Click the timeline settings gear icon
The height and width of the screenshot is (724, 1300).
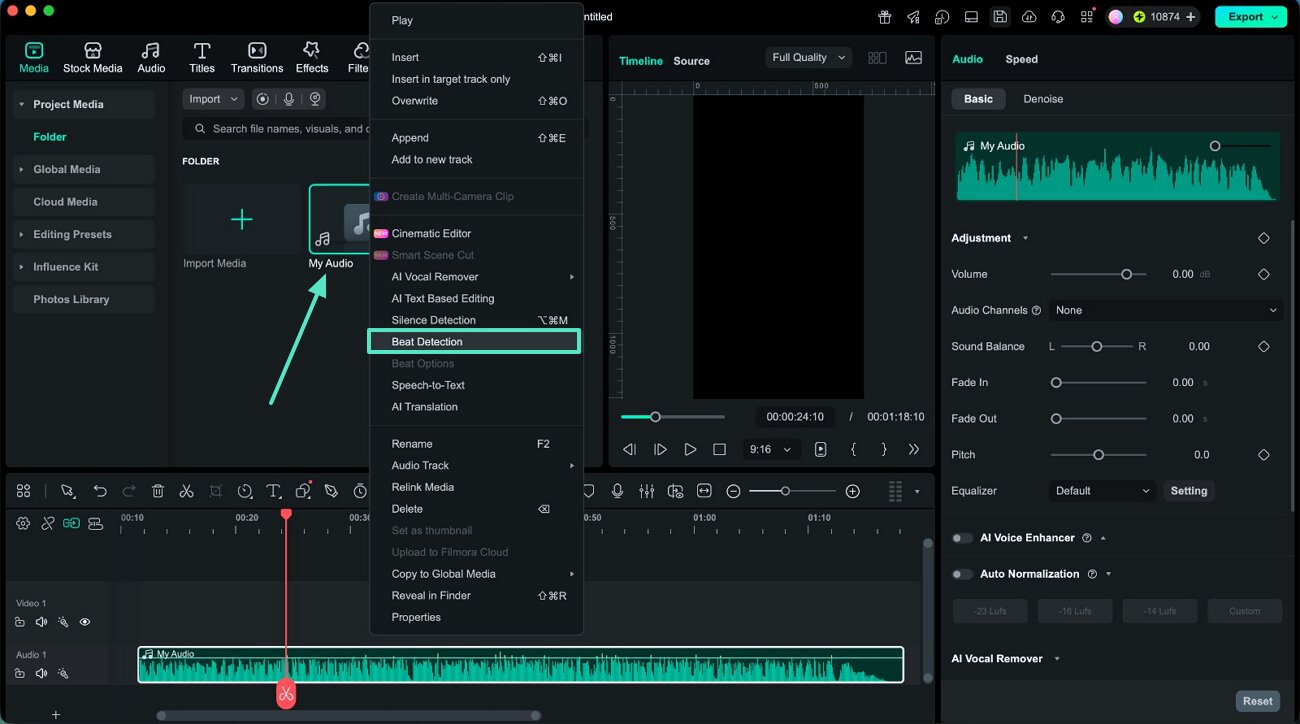click(x=23, y=523)
